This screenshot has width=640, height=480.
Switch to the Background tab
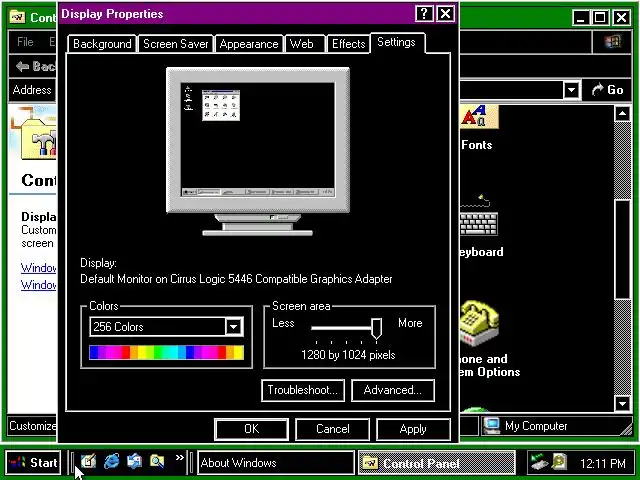coord(102,44)
